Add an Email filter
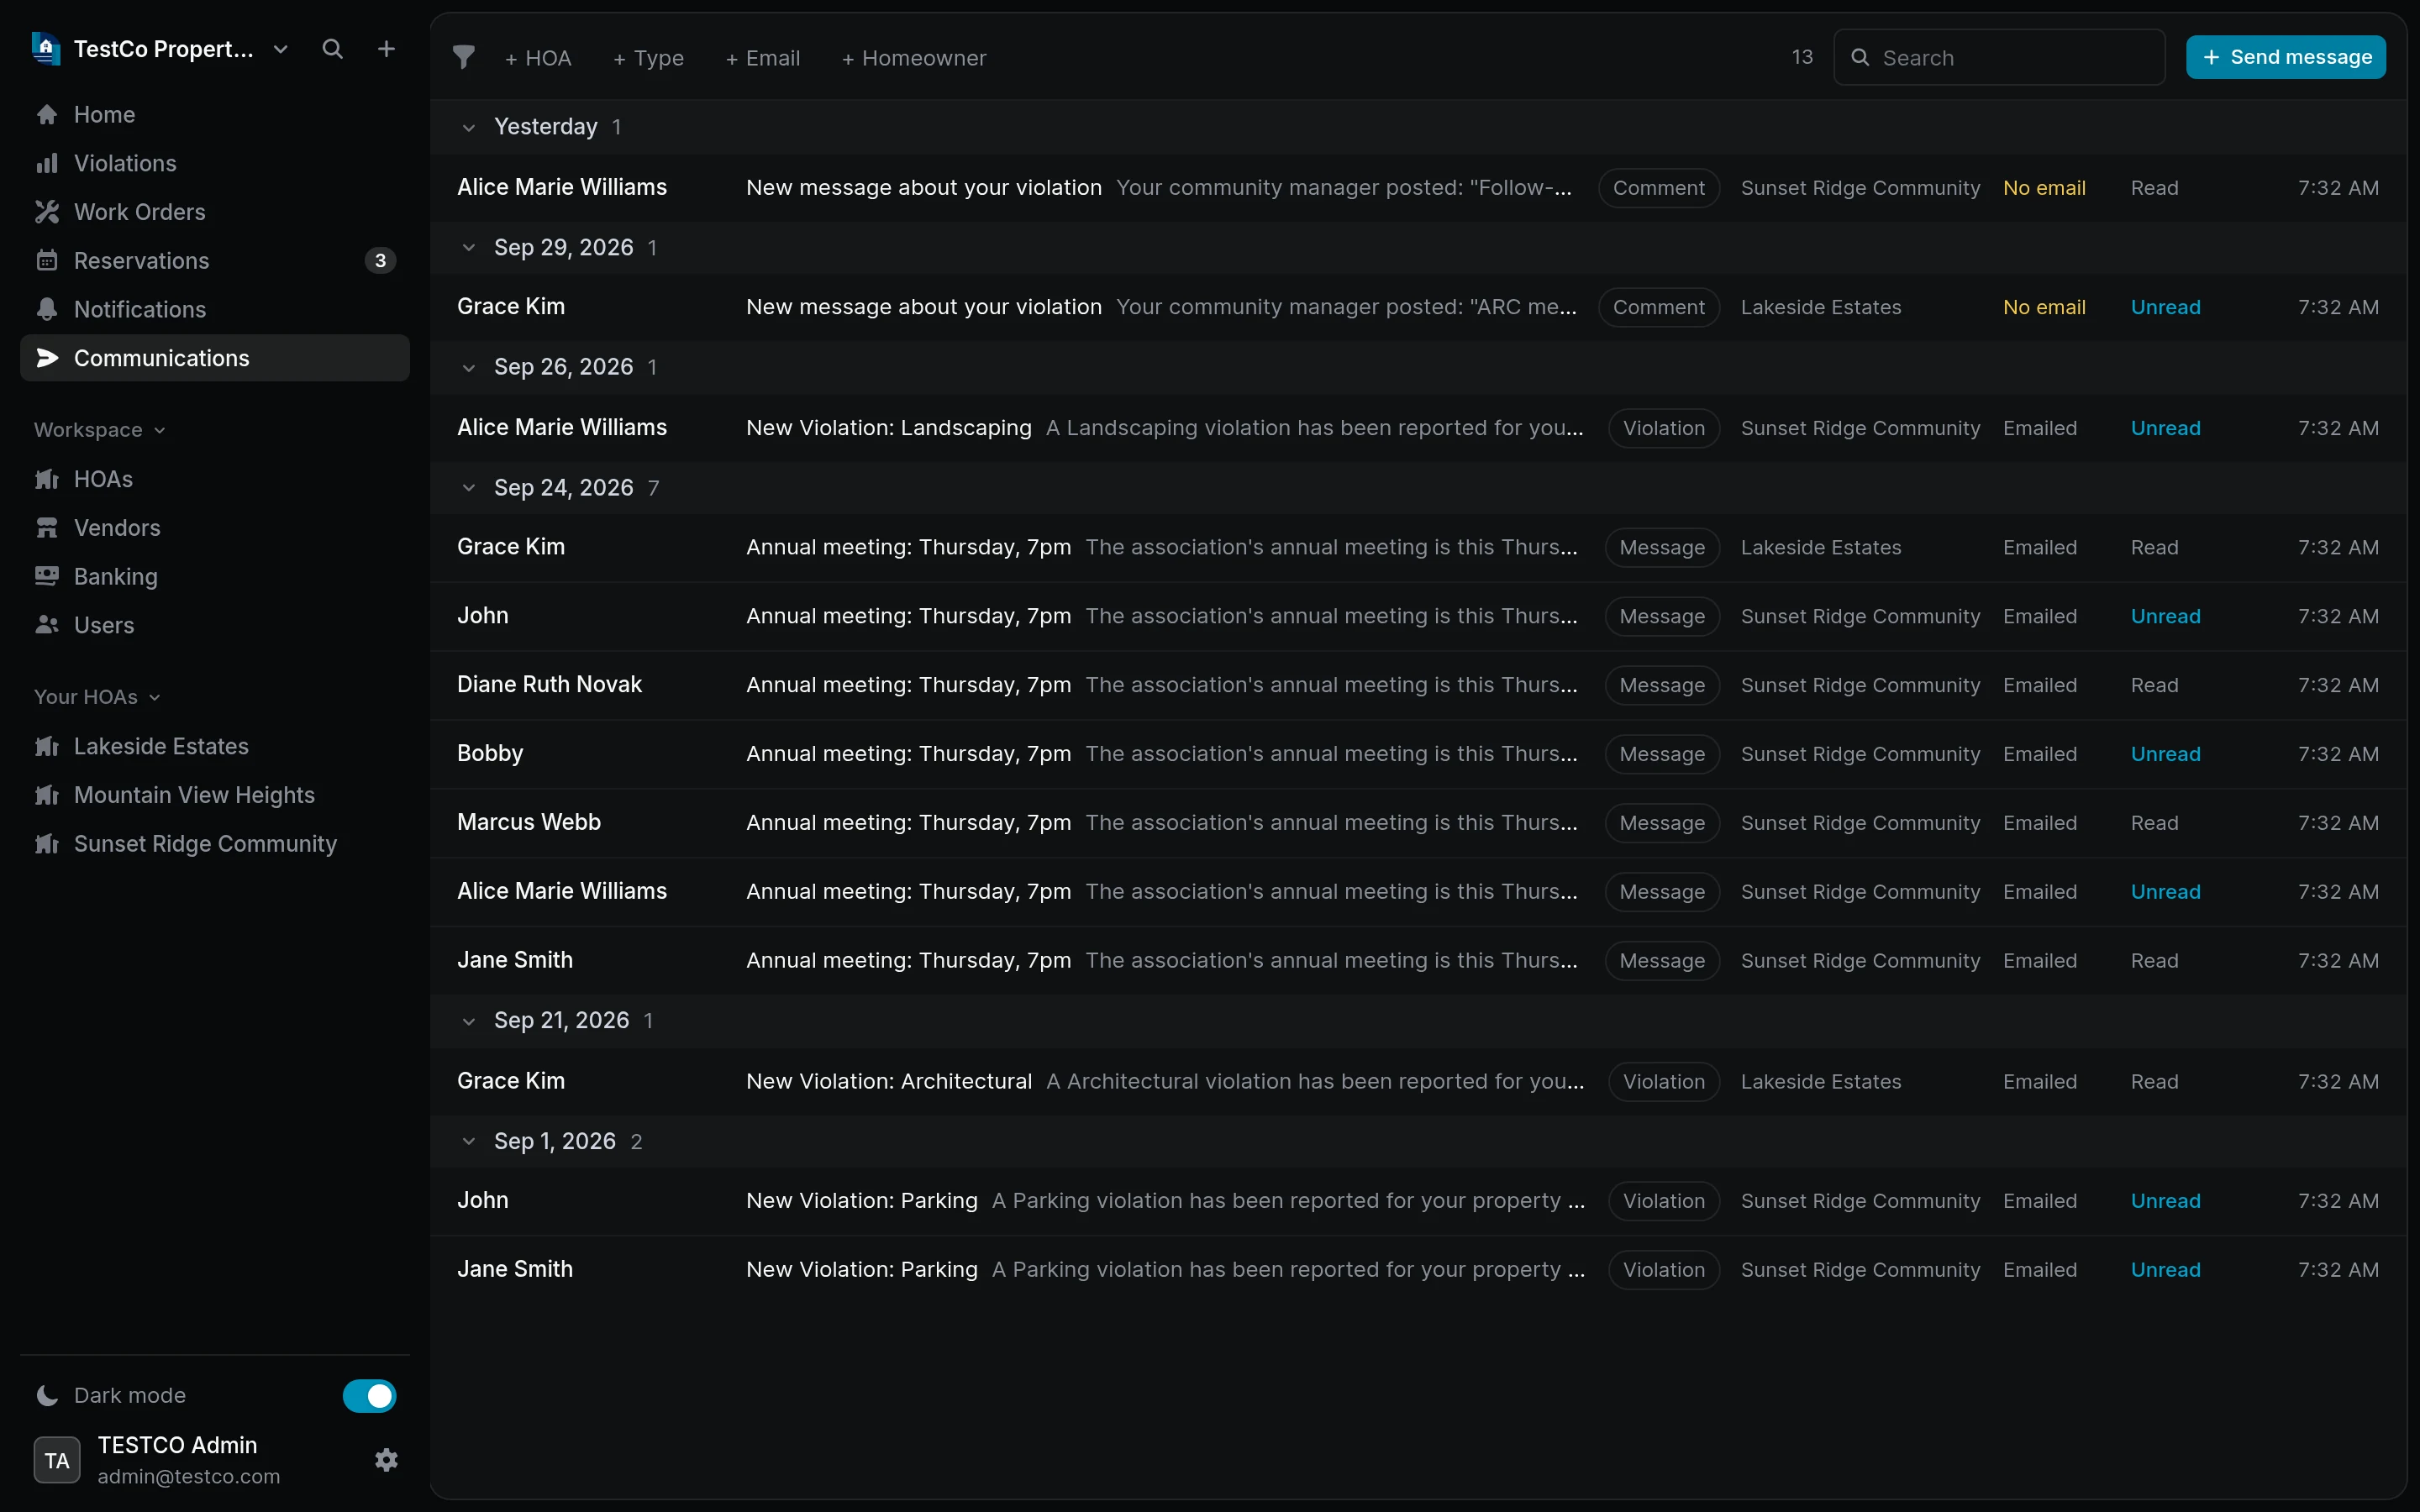The image size is (2420, 1512). coord(762,58)
